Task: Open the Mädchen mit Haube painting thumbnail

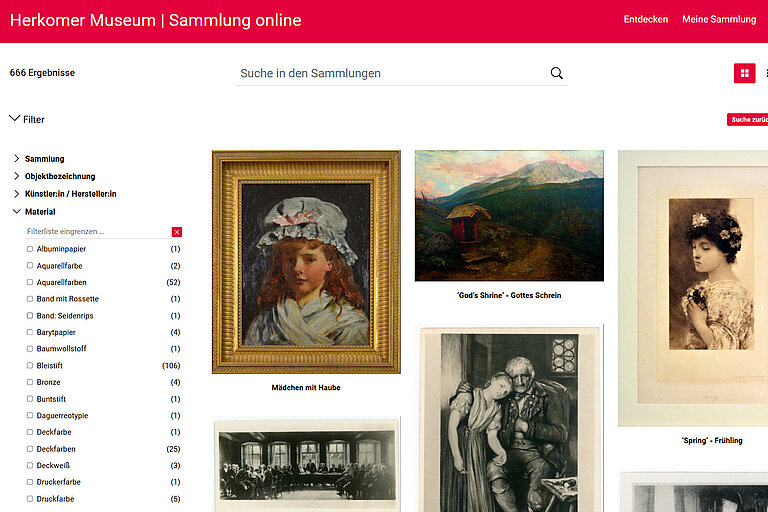Action: pos(306,262)
